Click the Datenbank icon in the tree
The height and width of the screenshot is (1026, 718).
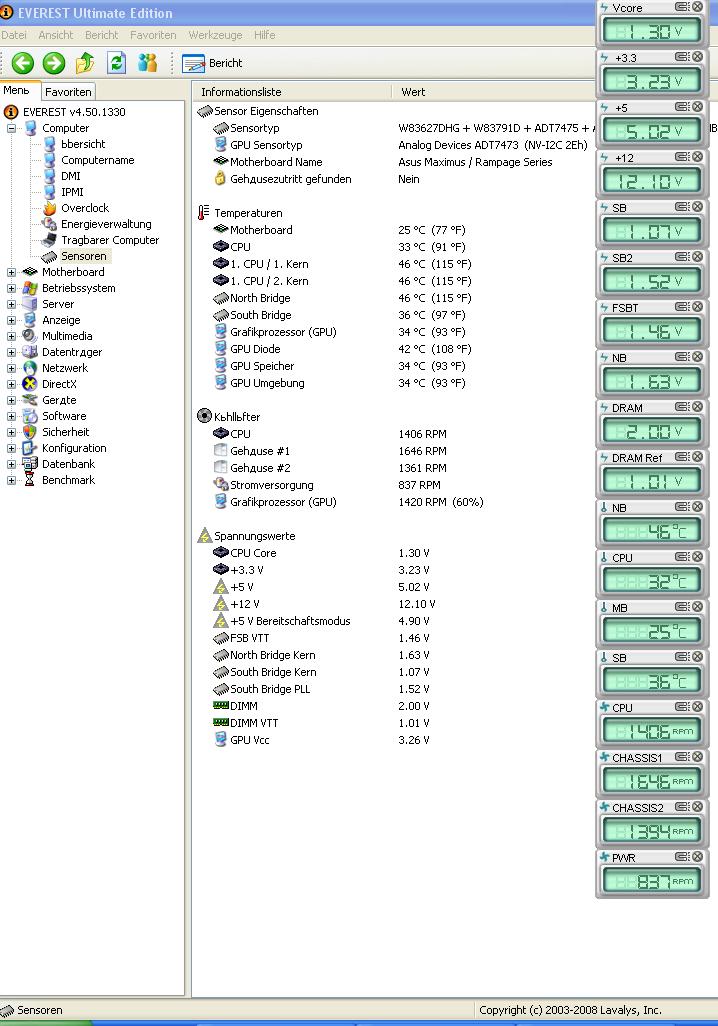pyautogui.click(x=29, y=464)
